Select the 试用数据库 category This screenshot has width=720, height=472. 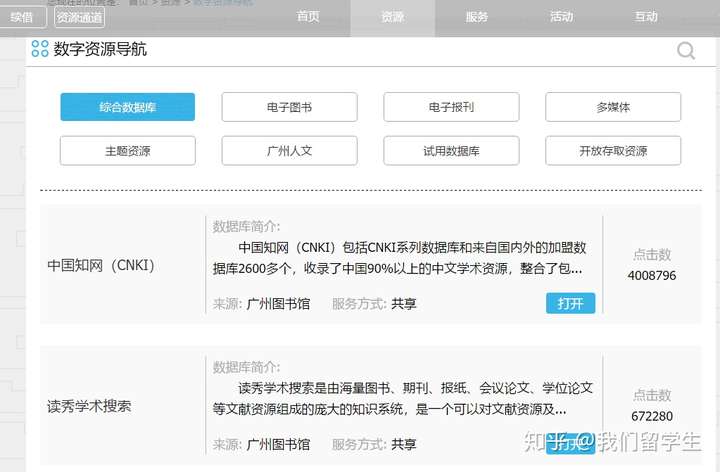(451, 151)
